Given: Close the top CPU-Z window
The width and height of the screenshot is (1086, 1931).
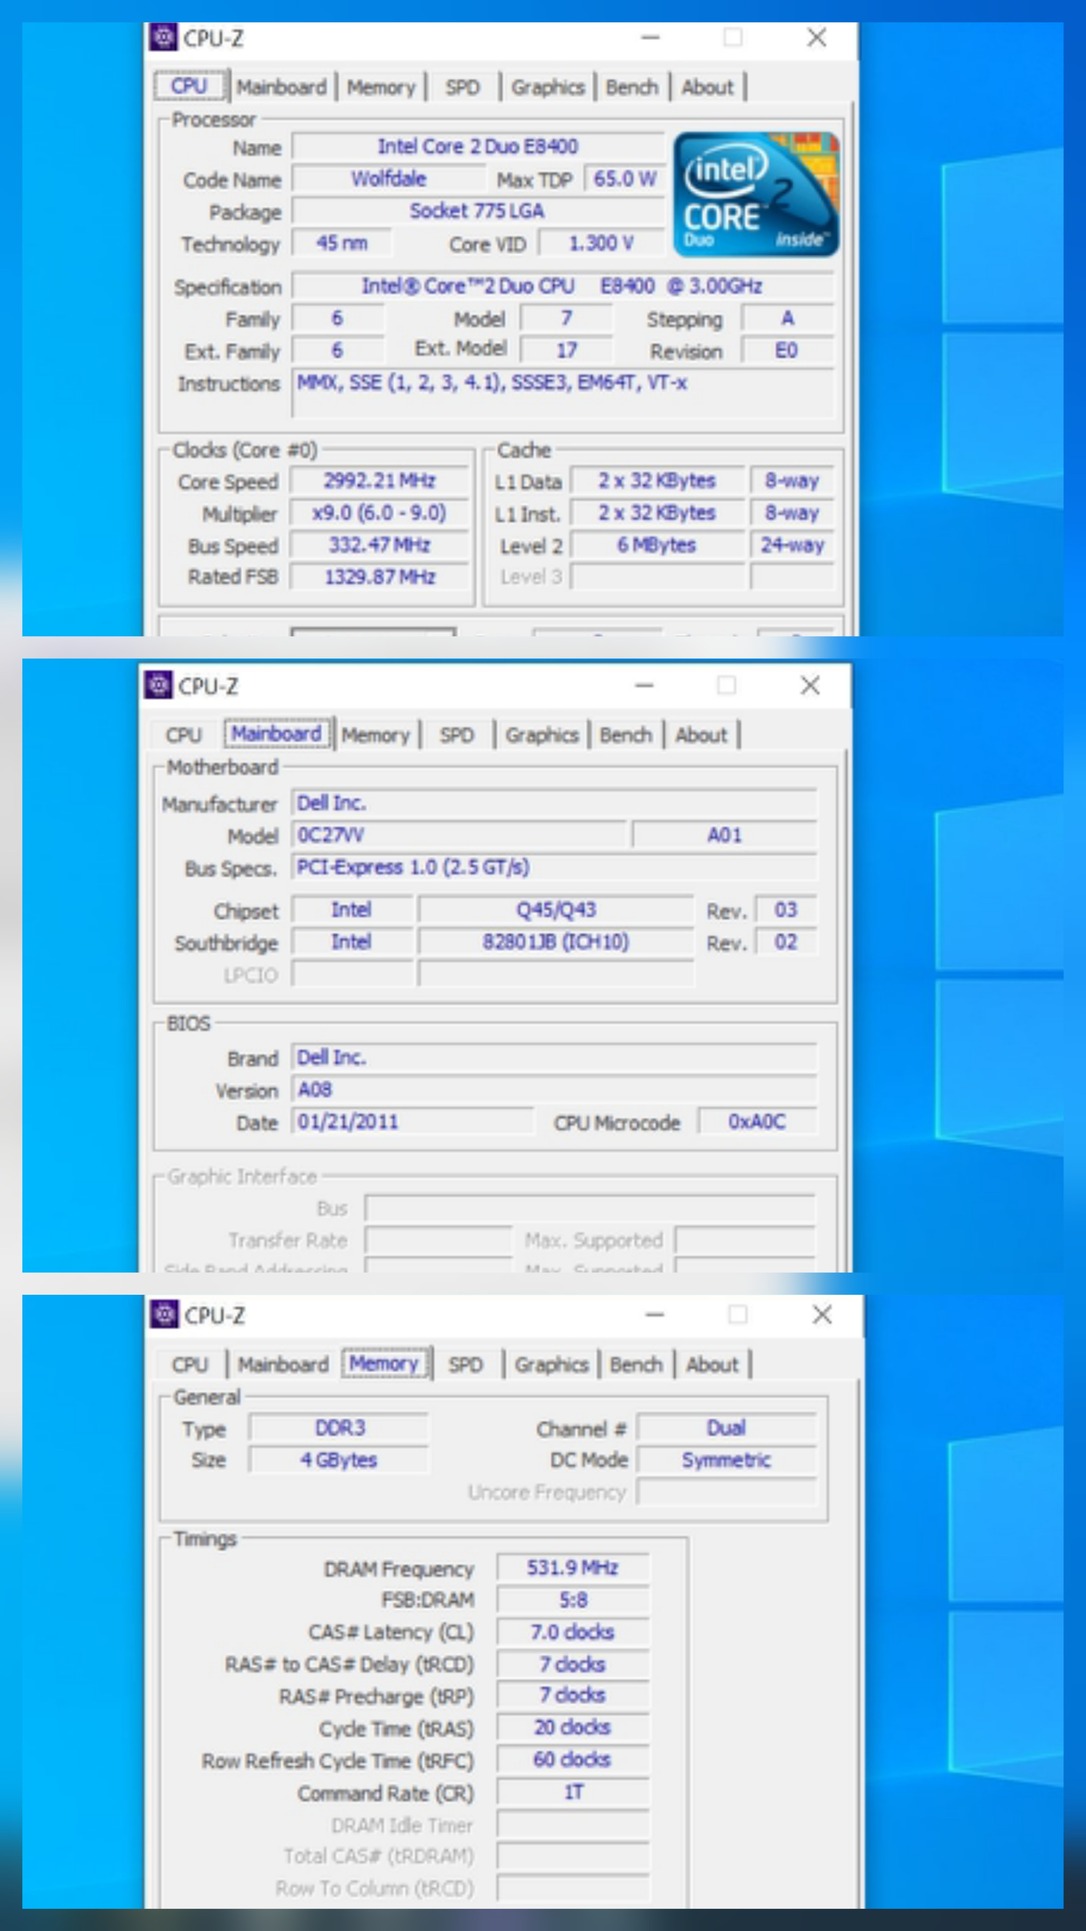Looking at the screenshot, I should (x=816, y=38).
